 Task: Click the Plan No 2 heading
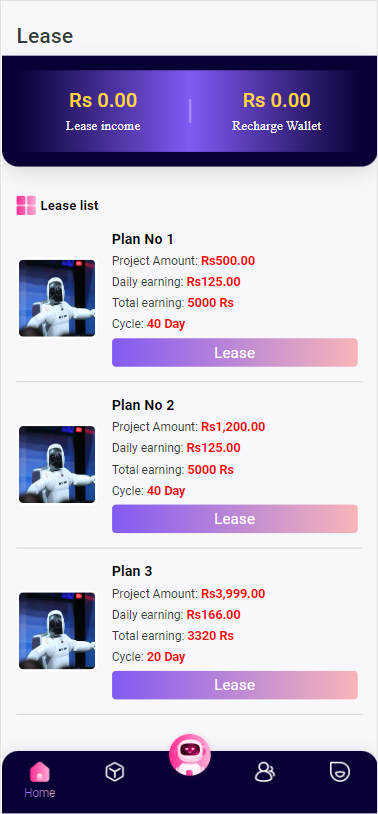(143, 405)
